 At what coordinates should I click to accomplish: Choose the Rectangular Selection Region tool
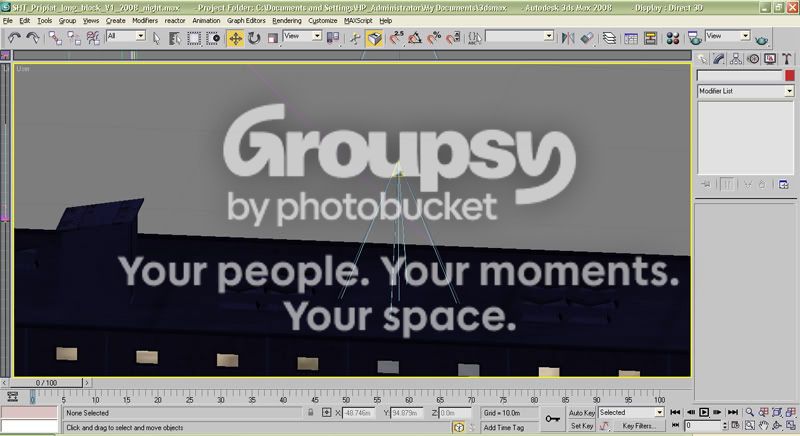194,38
